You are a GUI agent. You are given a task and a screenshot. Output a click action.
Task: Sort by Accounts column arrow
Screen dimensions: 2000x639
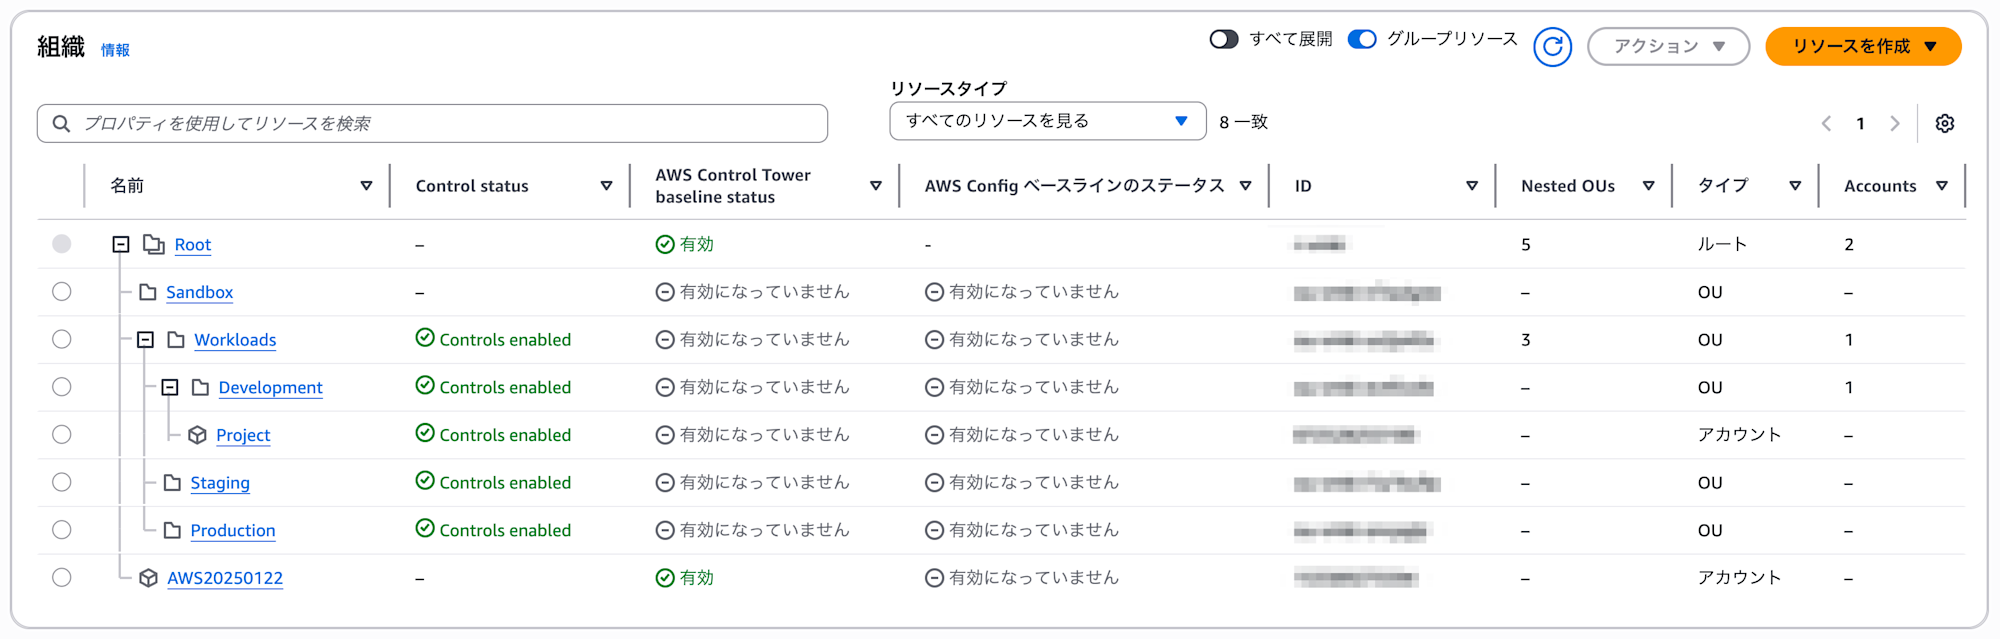coord(1942,186)
